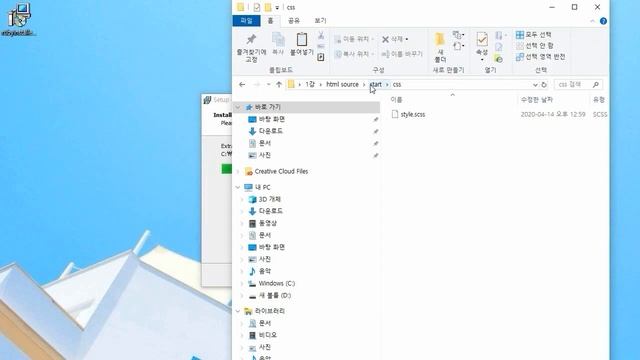Sort by the 이름 column header
The width and height of the screenshot is (640, 360).
click(x=396, y=100)
